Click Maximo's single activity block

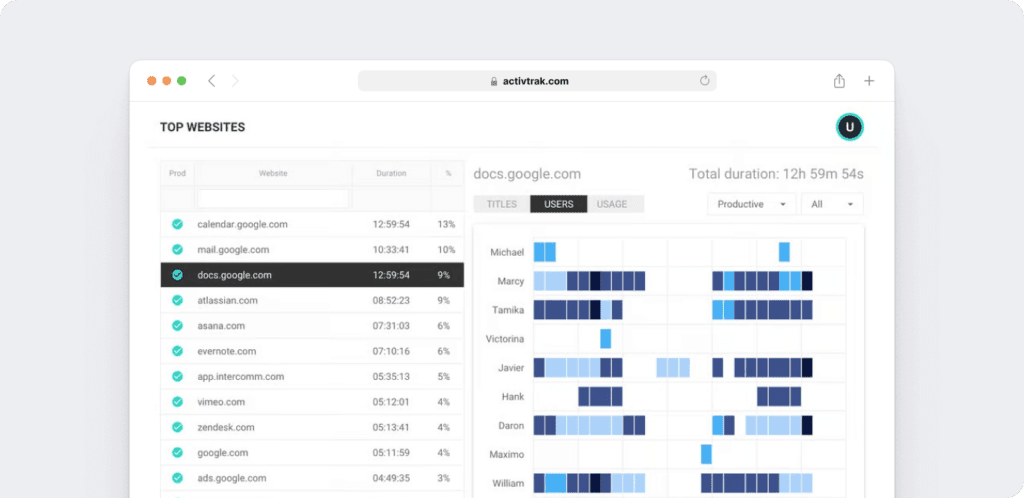click(x=706, y=454)
